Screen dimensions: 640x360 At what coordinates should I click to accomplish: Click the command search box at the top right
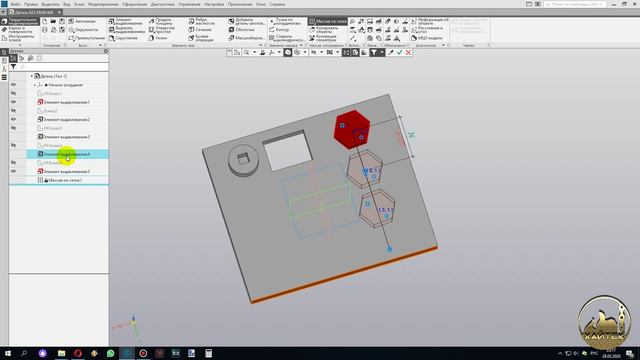click(575, 4)
